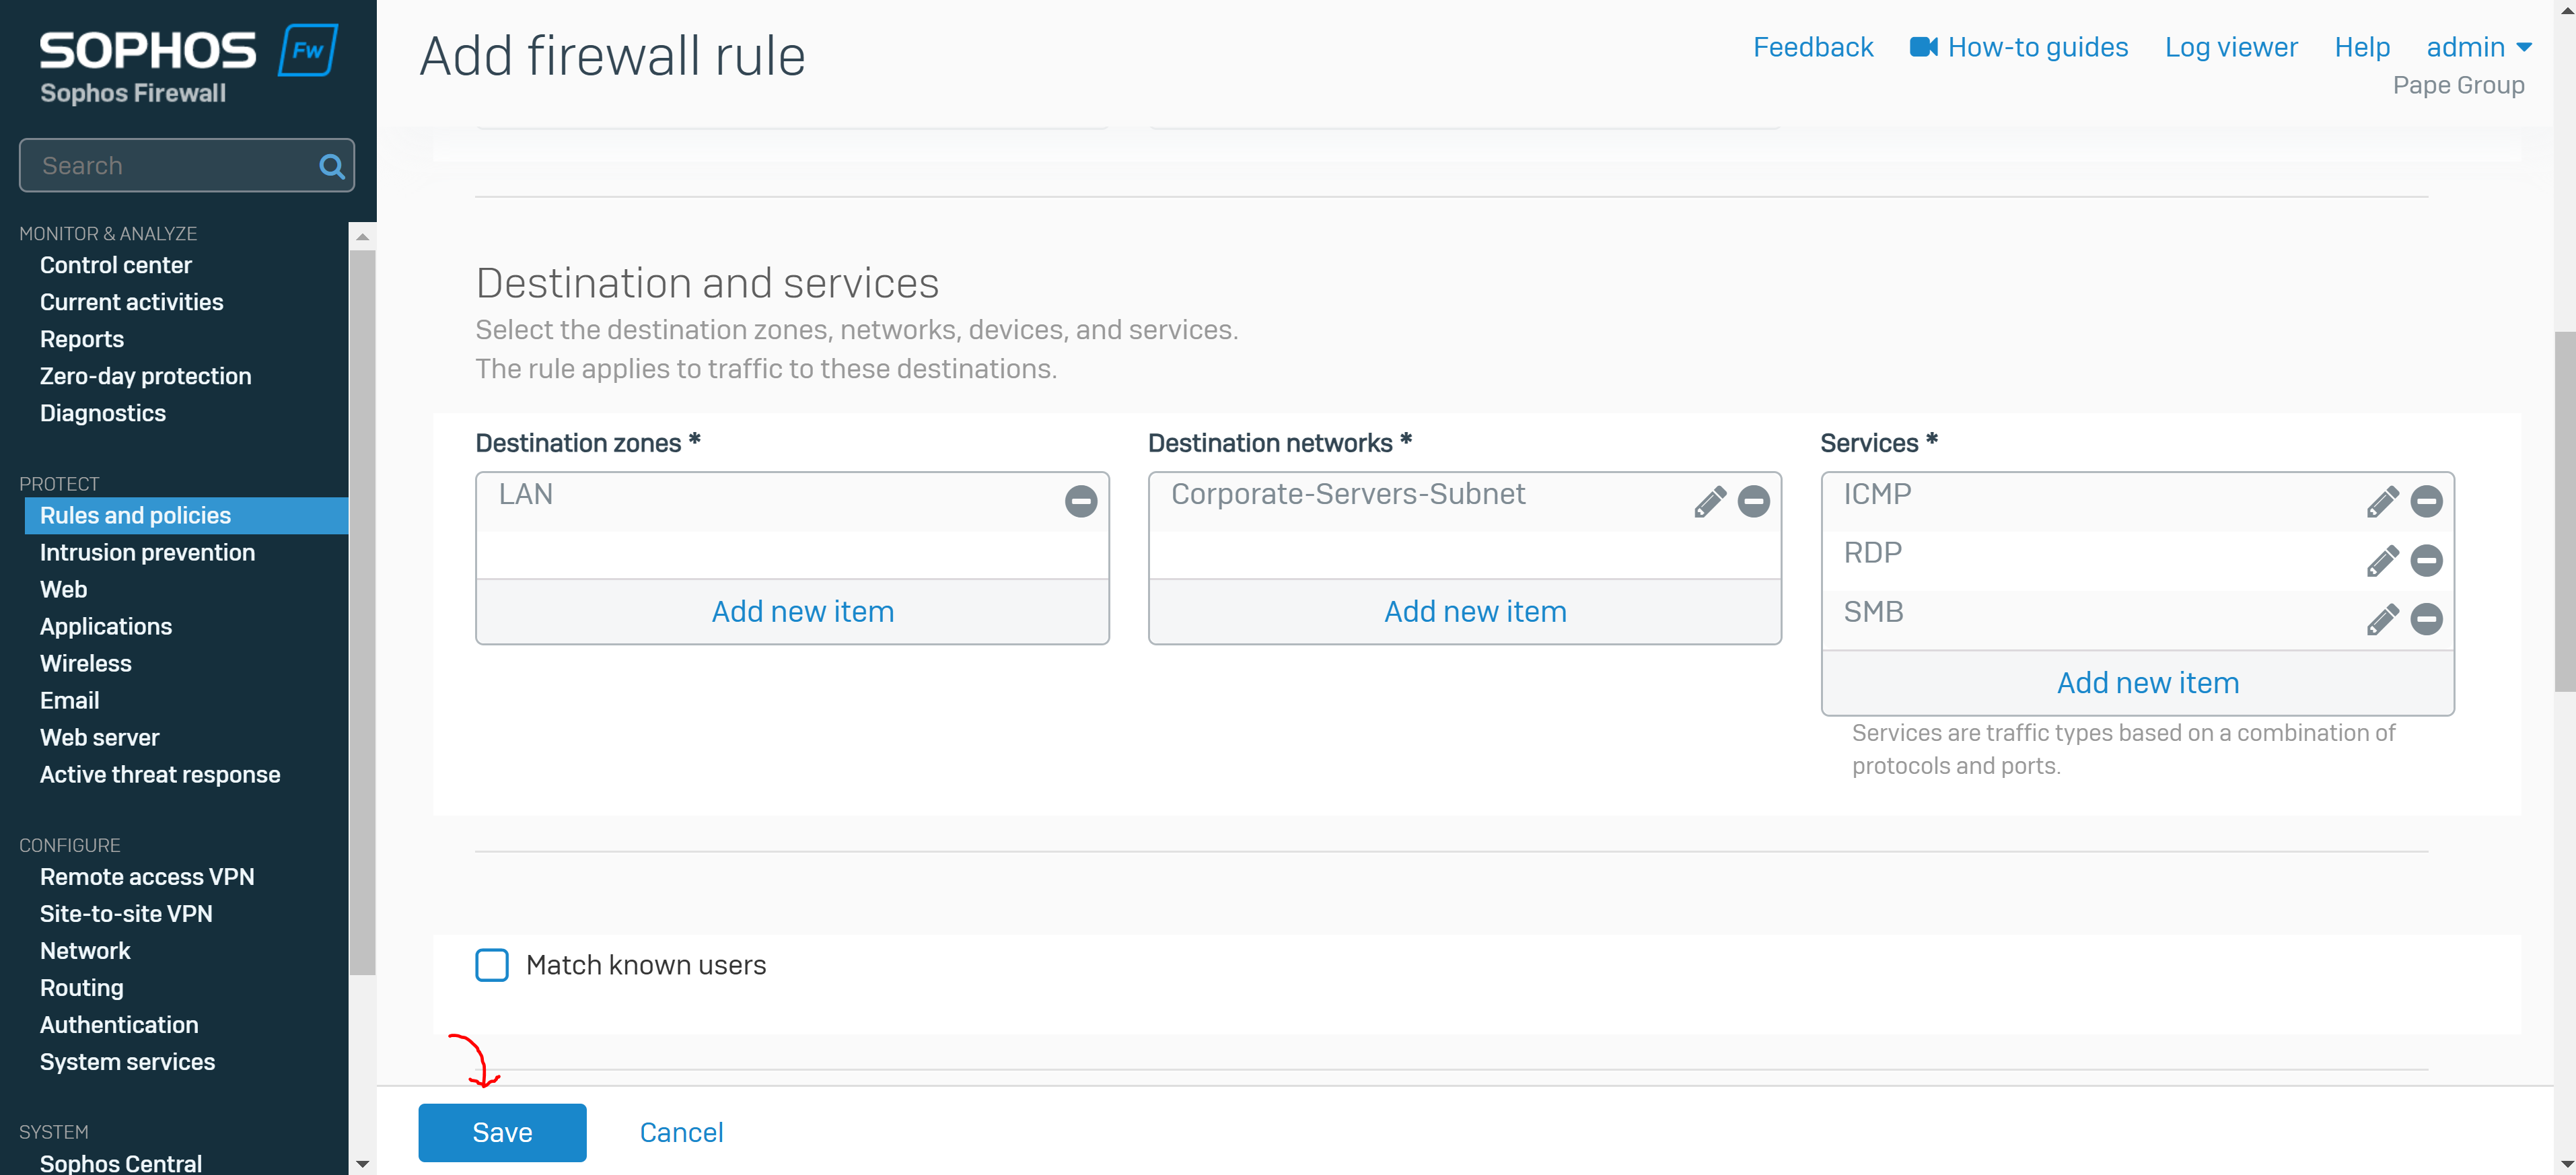Open Current activities

tap(131, 302)
